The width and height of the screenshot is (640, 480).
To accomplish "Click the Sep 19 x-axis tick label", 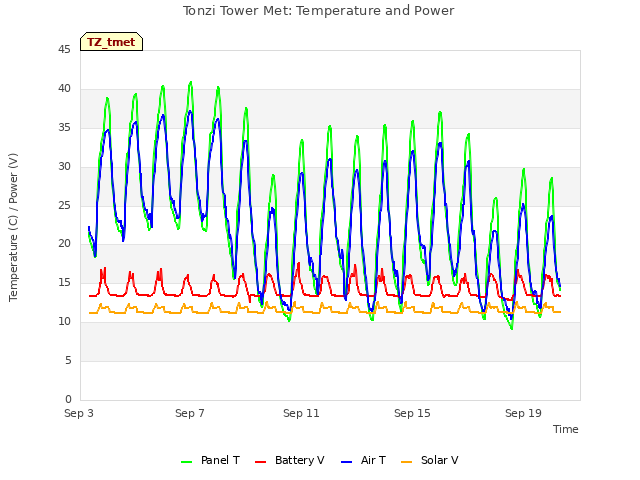I will tap(523, 413).
